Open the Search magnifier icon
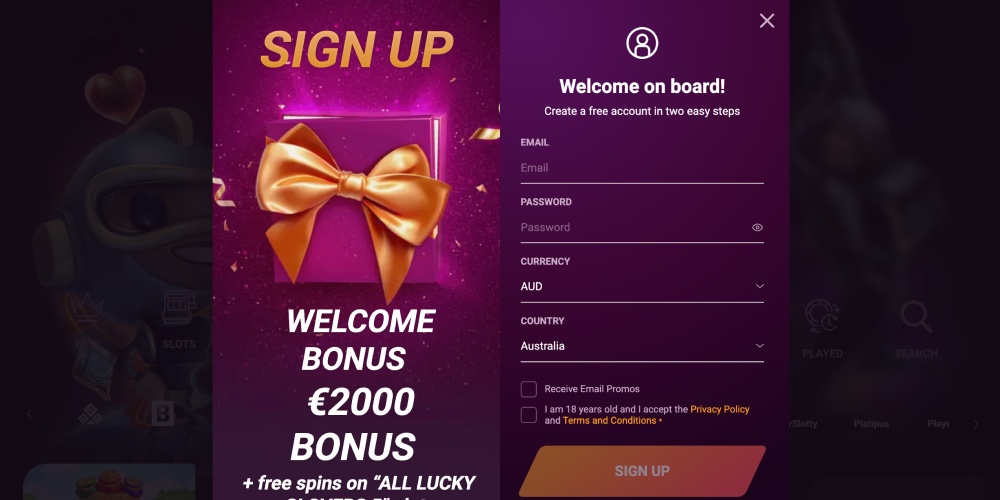 pos(916,317)
